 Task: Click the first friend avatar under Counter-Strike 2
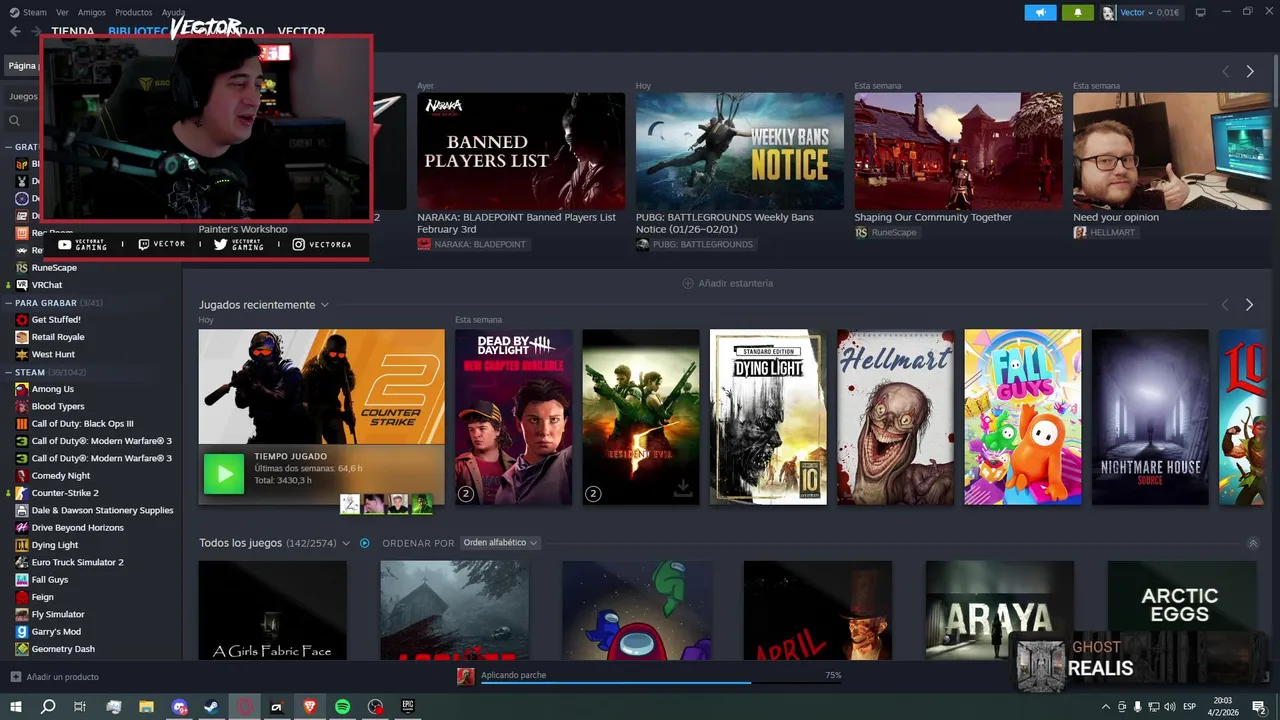[x=350, y=504]
